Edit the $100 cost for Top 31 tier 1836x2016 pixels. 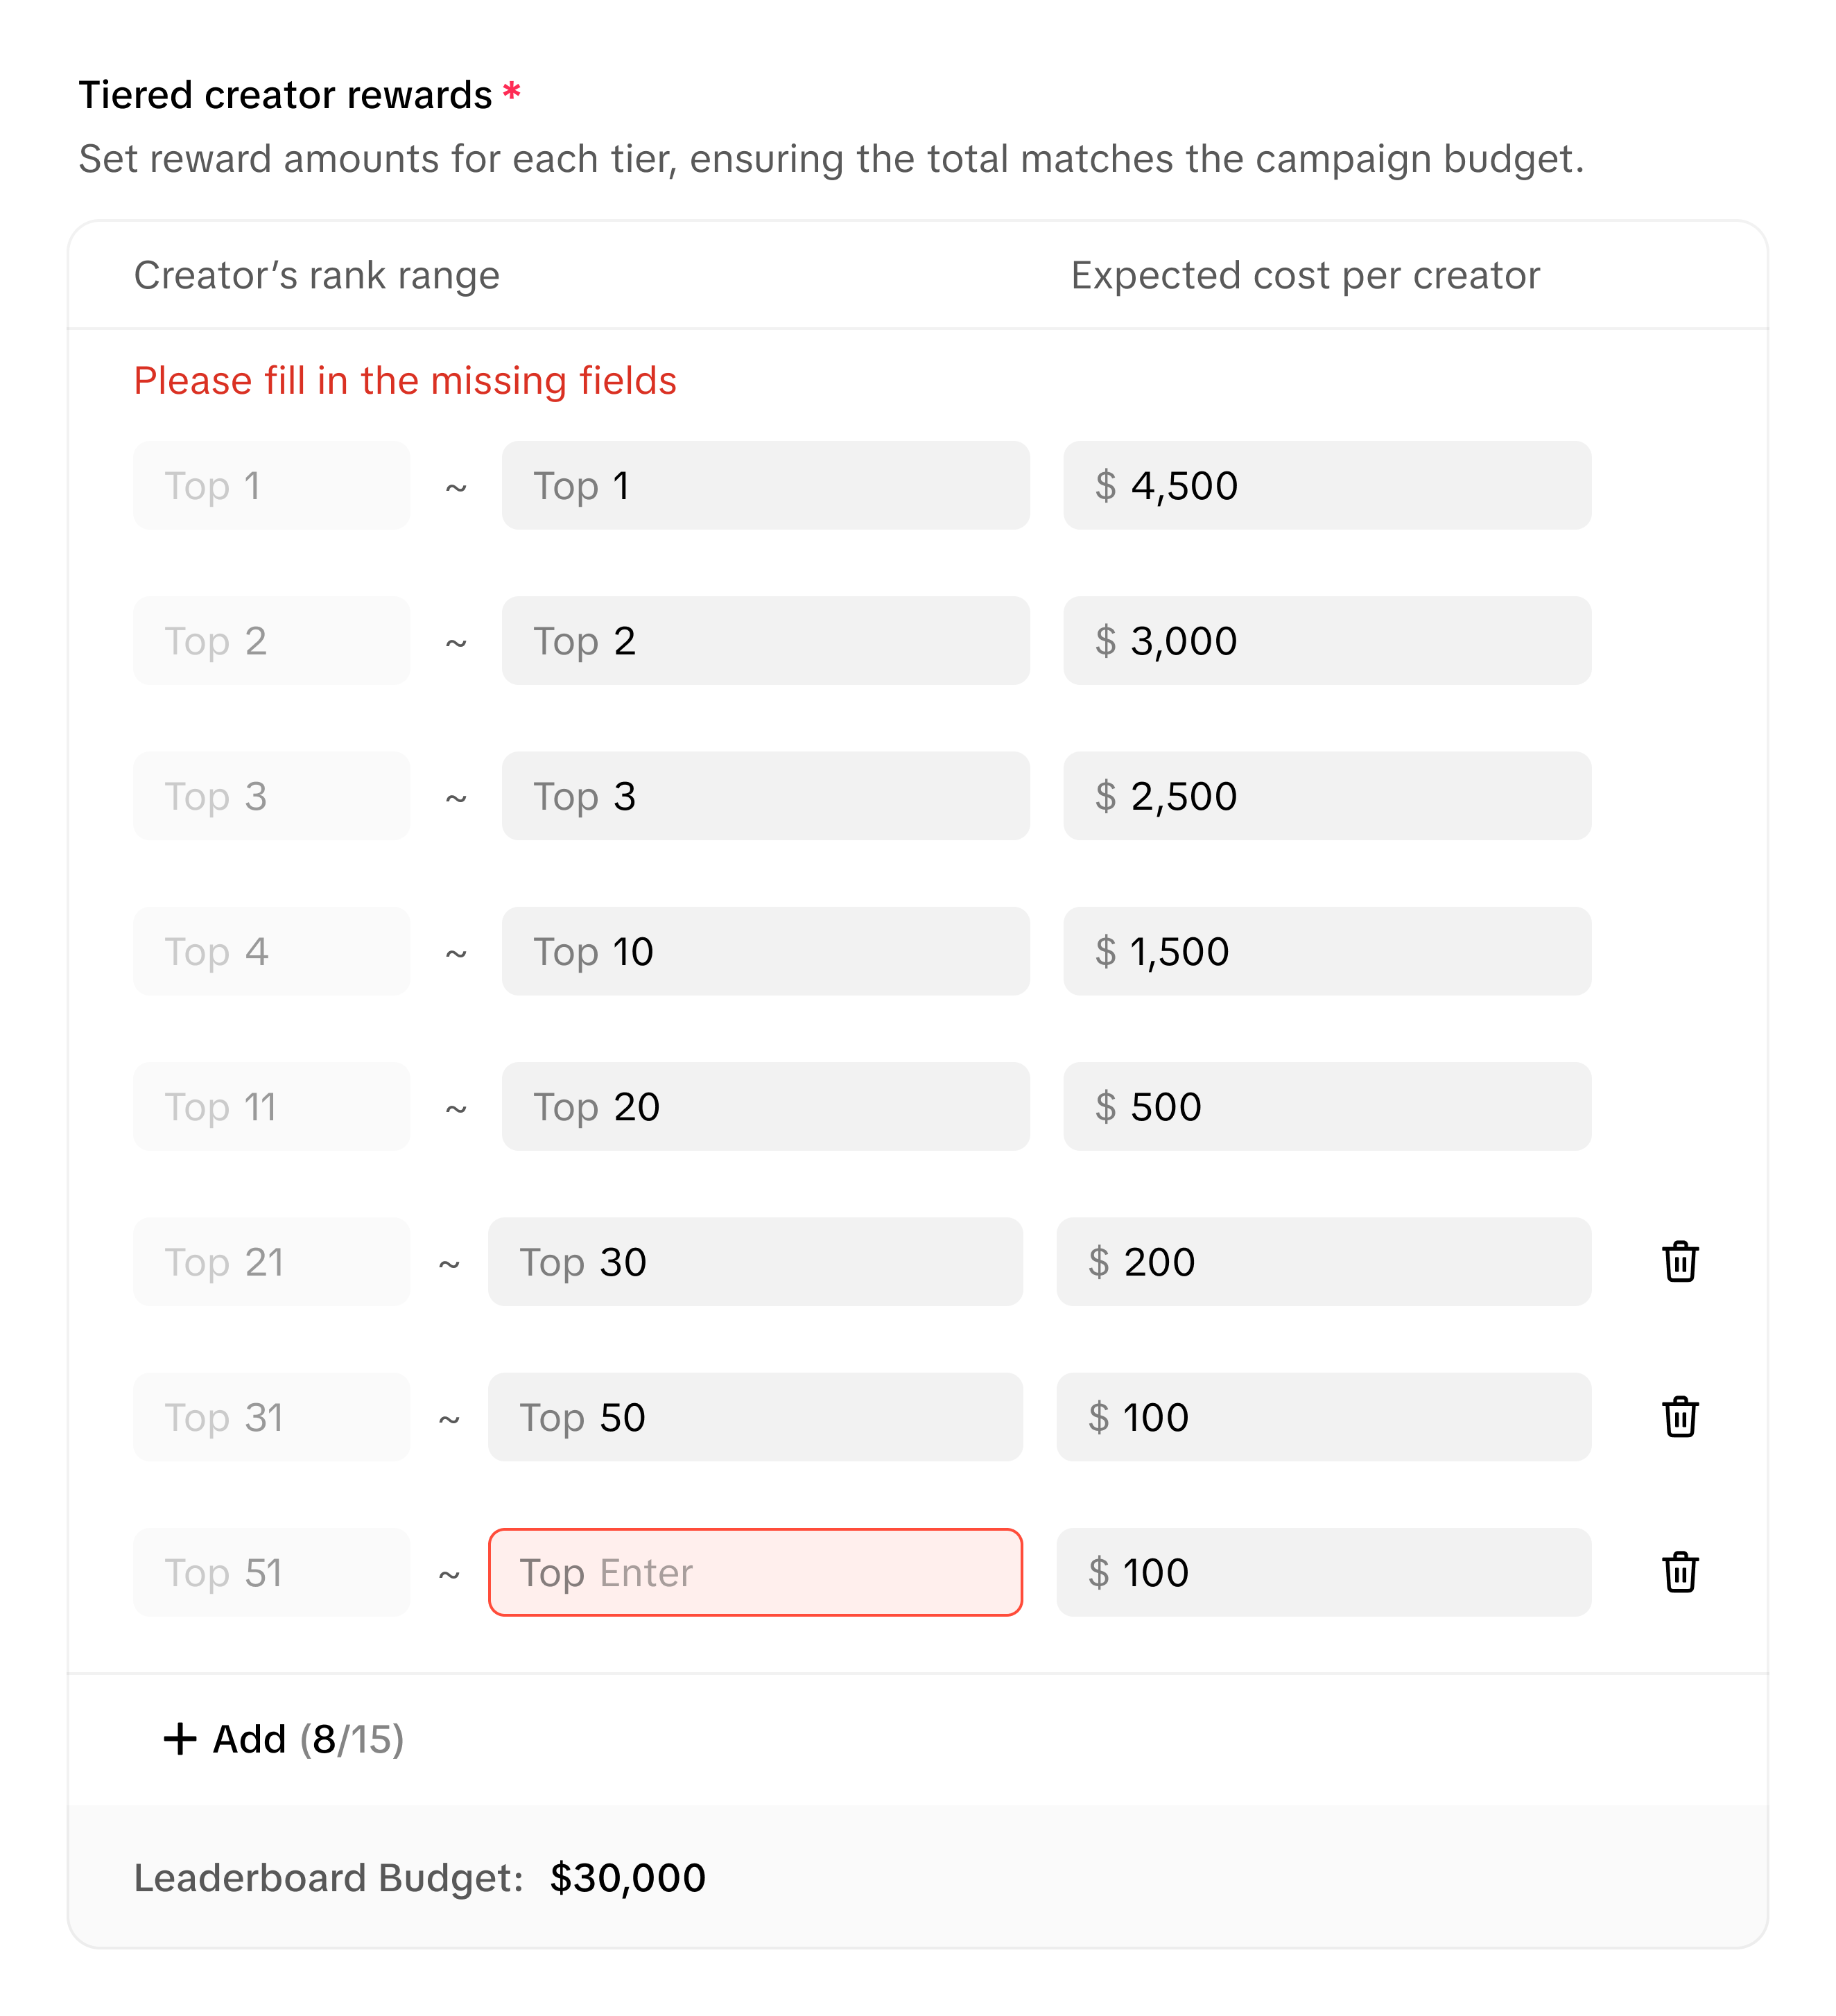[1324, 1416]
